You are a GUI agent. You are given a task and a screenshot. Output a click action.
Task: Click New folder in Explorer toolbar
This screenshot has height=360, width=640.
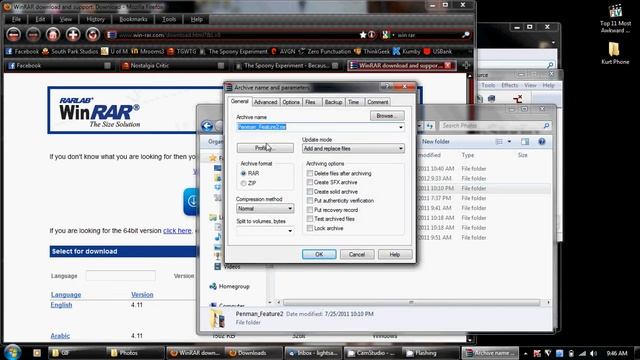[x=436, y=142]
